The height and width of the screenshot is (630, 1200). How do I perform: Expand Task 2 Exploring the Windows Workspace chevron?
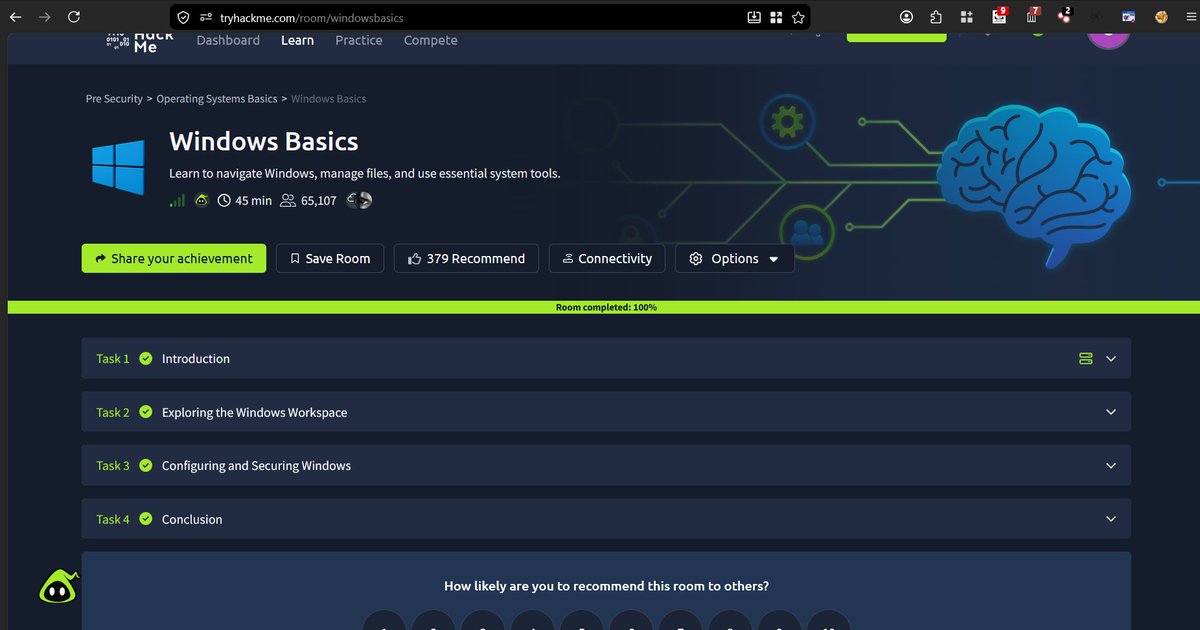(x=1111, y=412)
